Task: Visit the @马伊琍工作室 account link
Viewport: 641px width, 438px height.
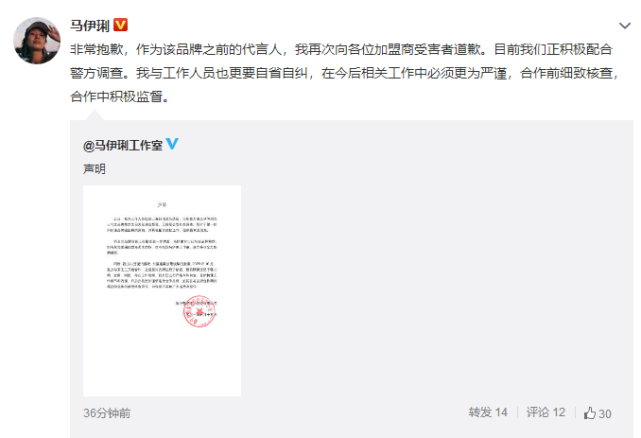Action: (123, 145)
